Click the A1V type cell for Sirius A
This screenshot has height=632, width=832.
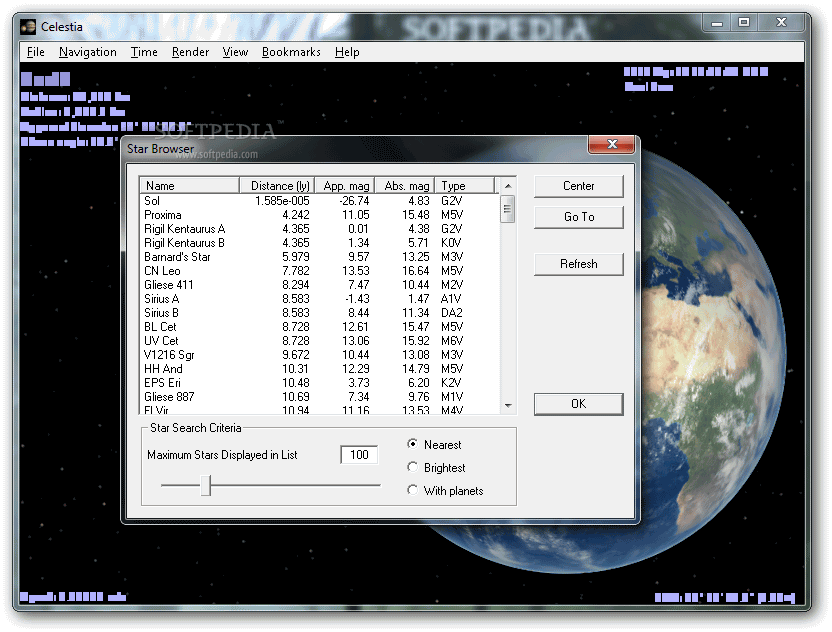coord(451,299)
